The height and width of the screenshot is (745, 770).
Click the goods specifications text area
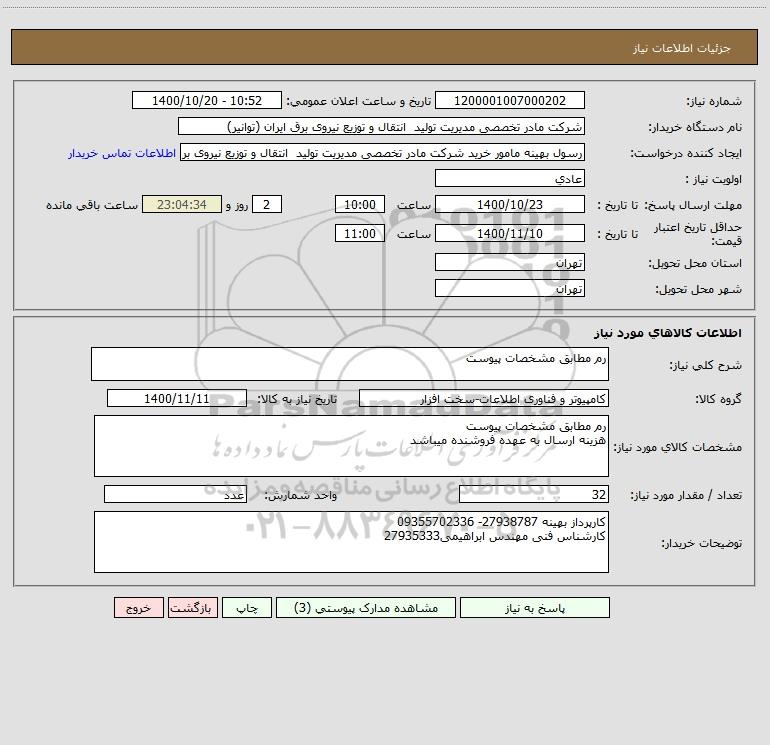351,446
